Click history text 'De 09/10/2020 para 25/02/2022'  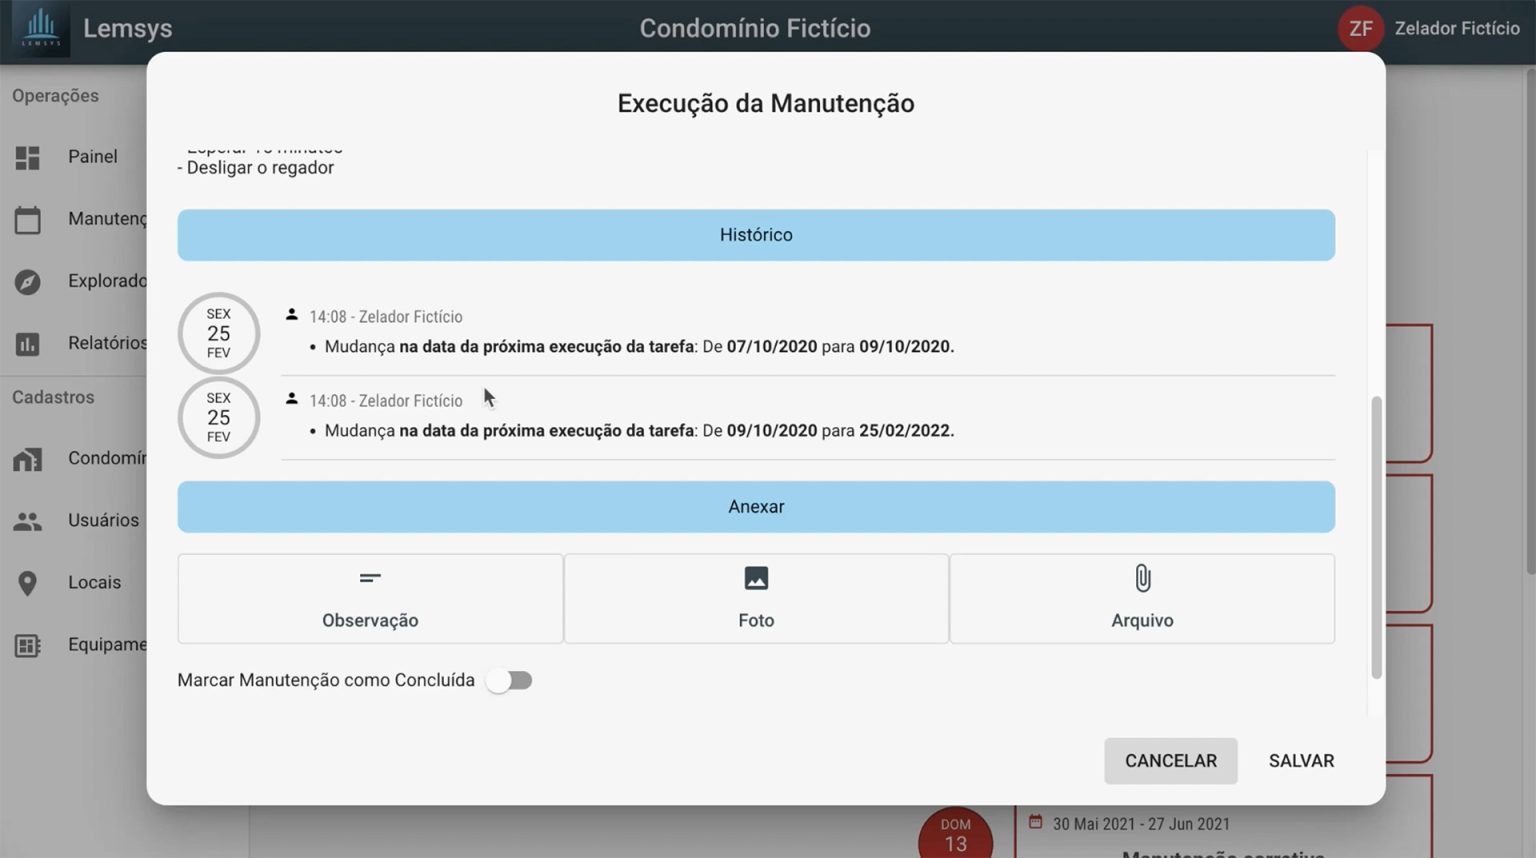tap(828, 431)
